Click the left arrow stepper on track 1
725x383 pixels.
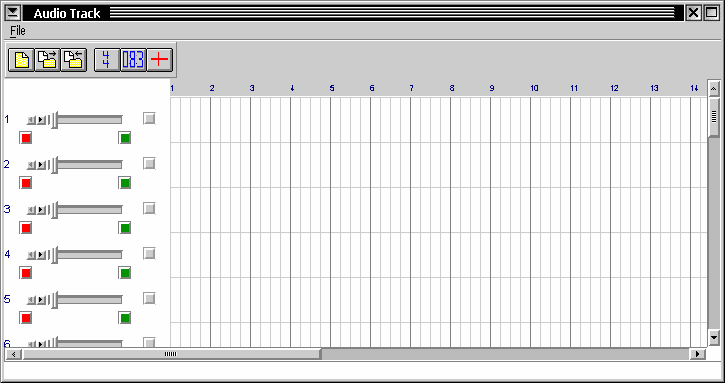pos(31,120)
